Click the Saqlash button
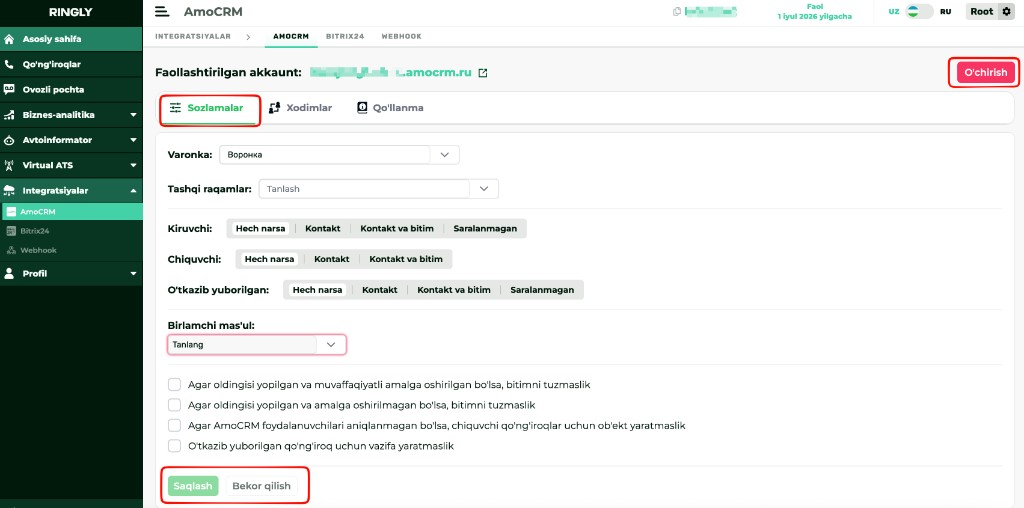This screenshot has height=508, width=1024. [193, 486]
